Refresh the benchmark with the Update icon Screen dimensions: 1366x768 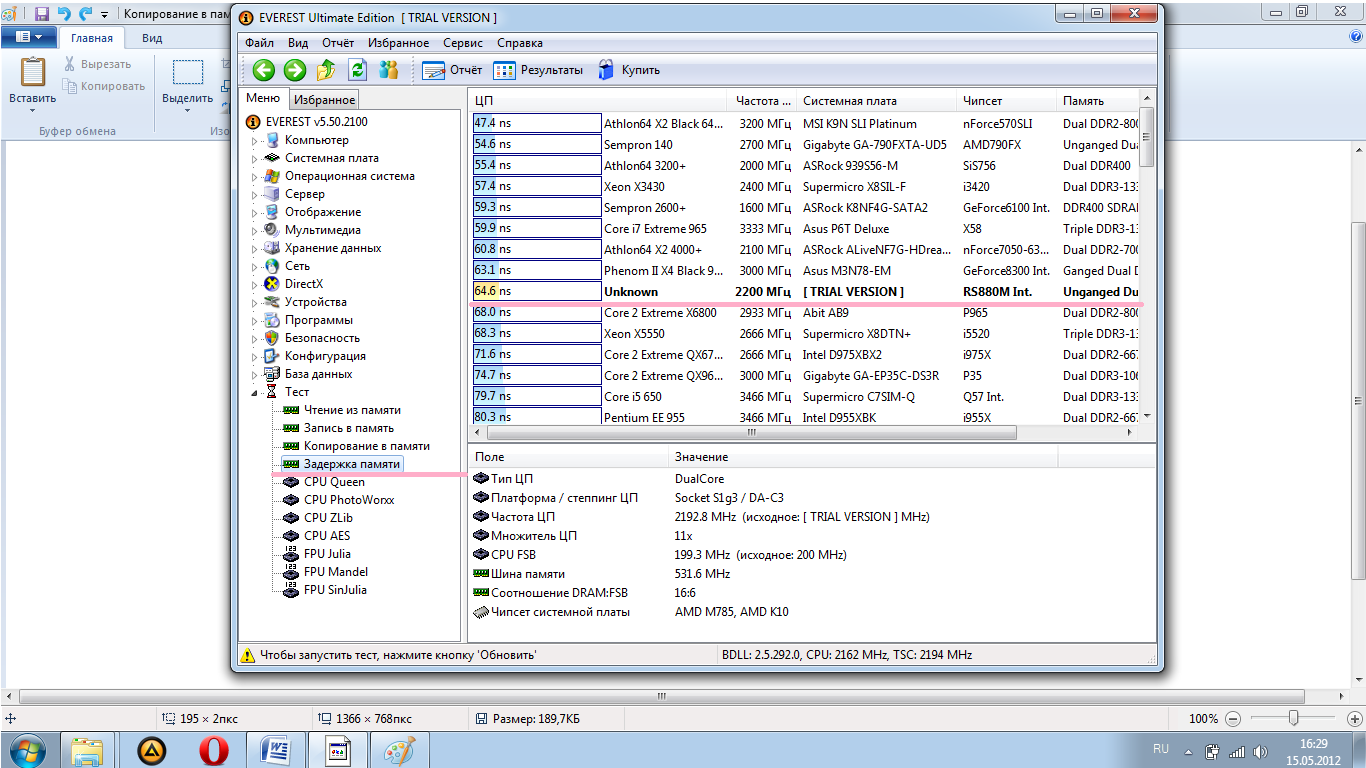pyautogui.click(x=357, y=70)
